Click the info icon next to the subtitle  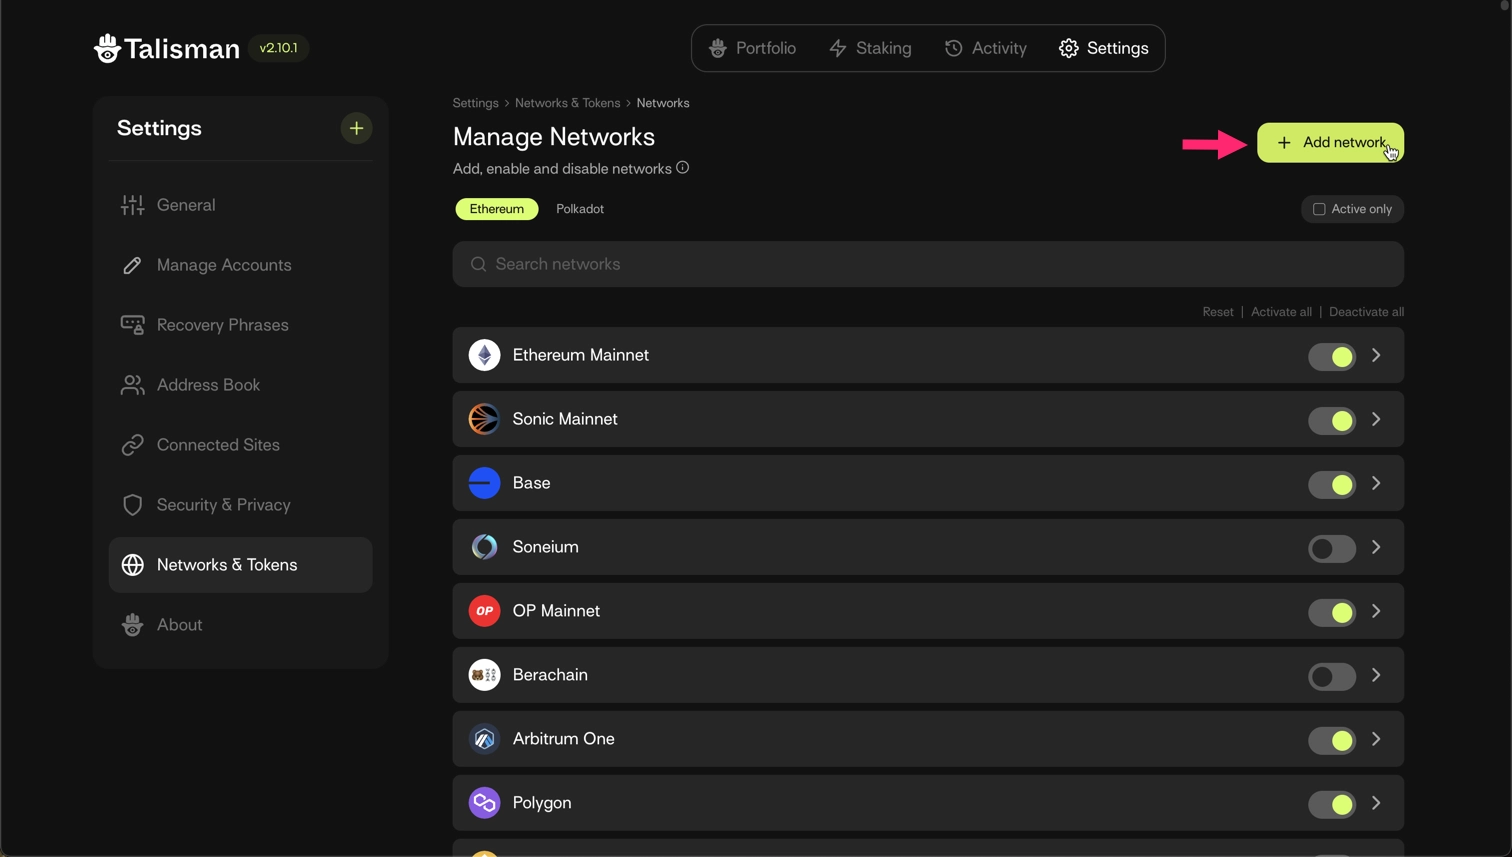pos(682,168)
